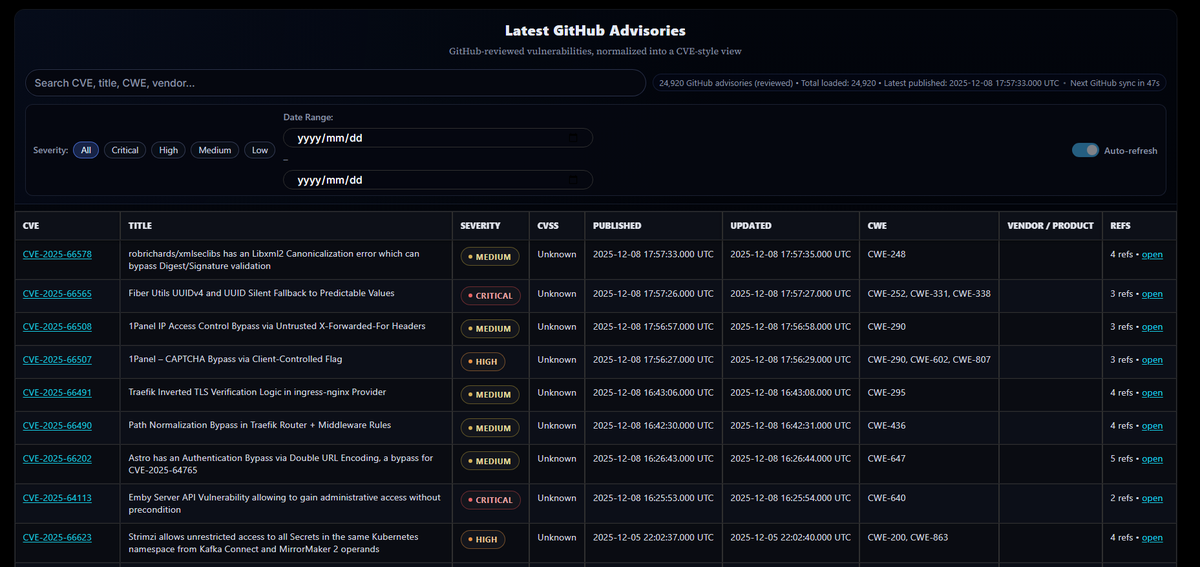Open refs for CVE-2025-66623 row
The width and height of the screenshot is (1200, 567).
[1152, 537]
